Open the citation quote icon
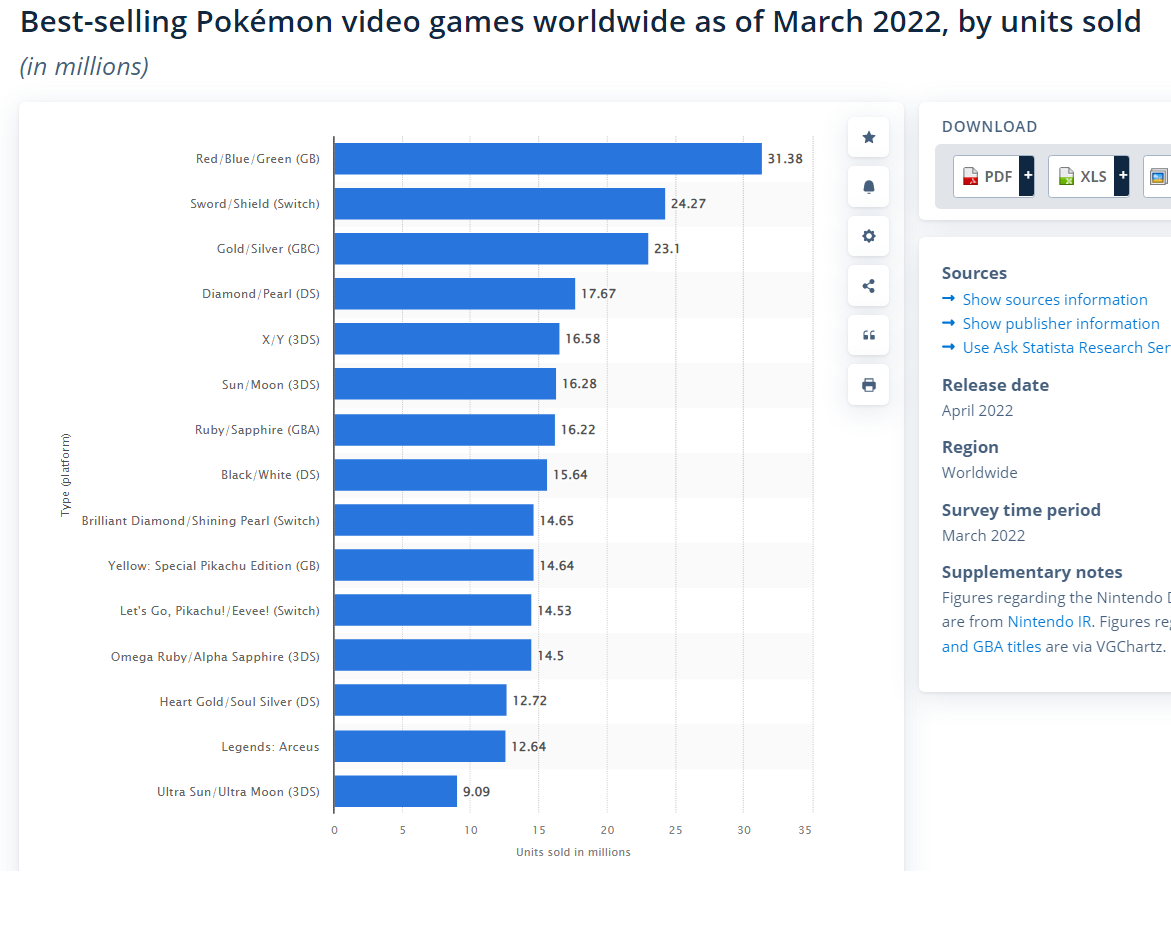The image size is (1171, 939). (867, 335)
